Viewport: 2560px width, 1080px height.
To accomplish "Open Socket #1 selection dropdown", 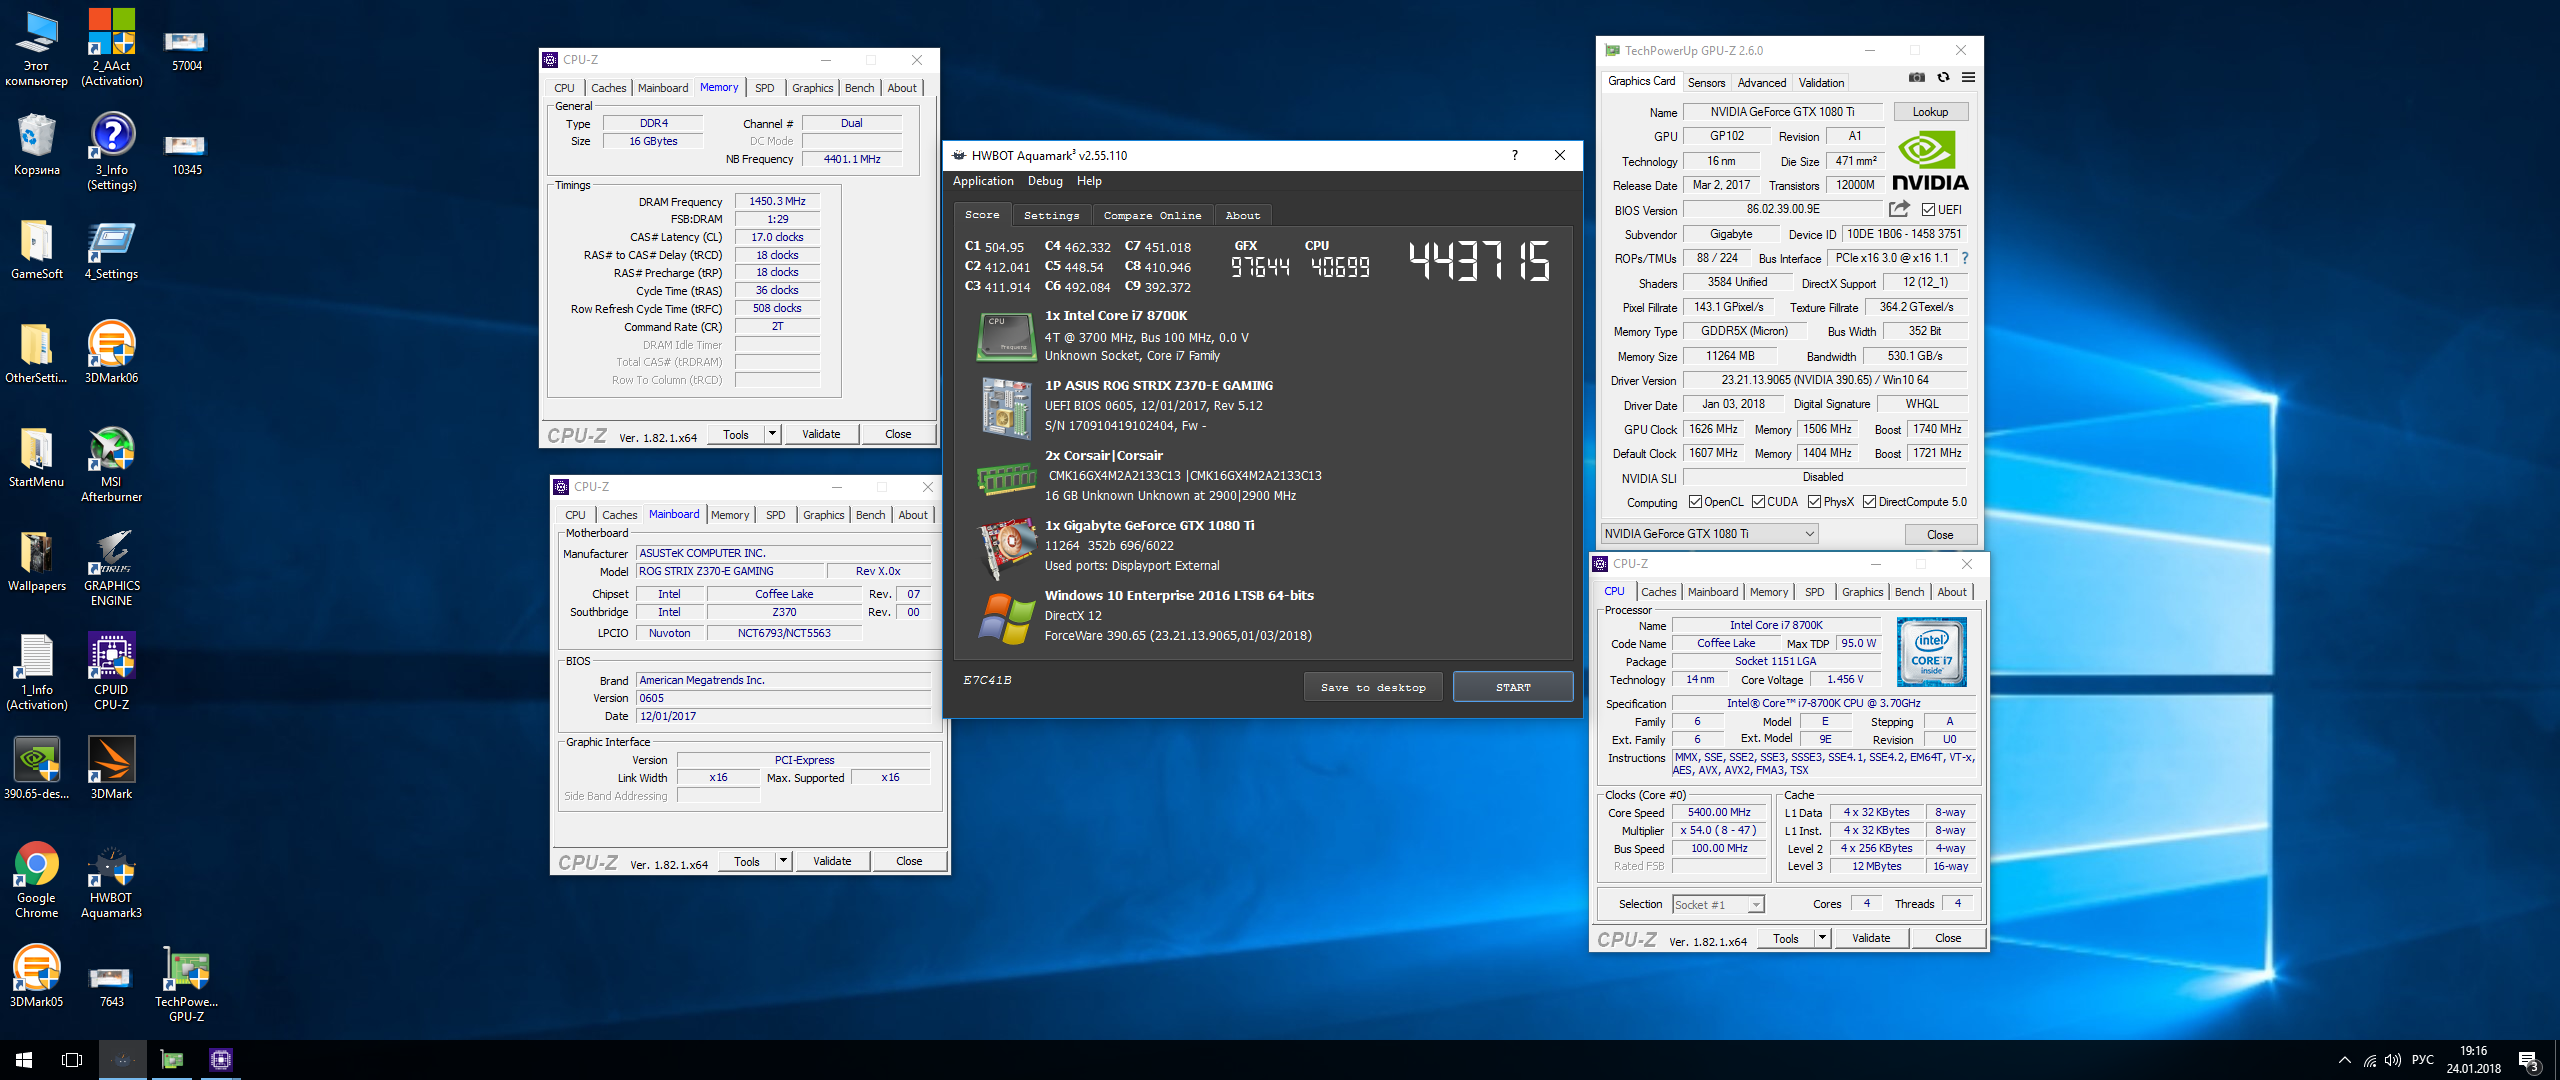I will [1718, 904].
